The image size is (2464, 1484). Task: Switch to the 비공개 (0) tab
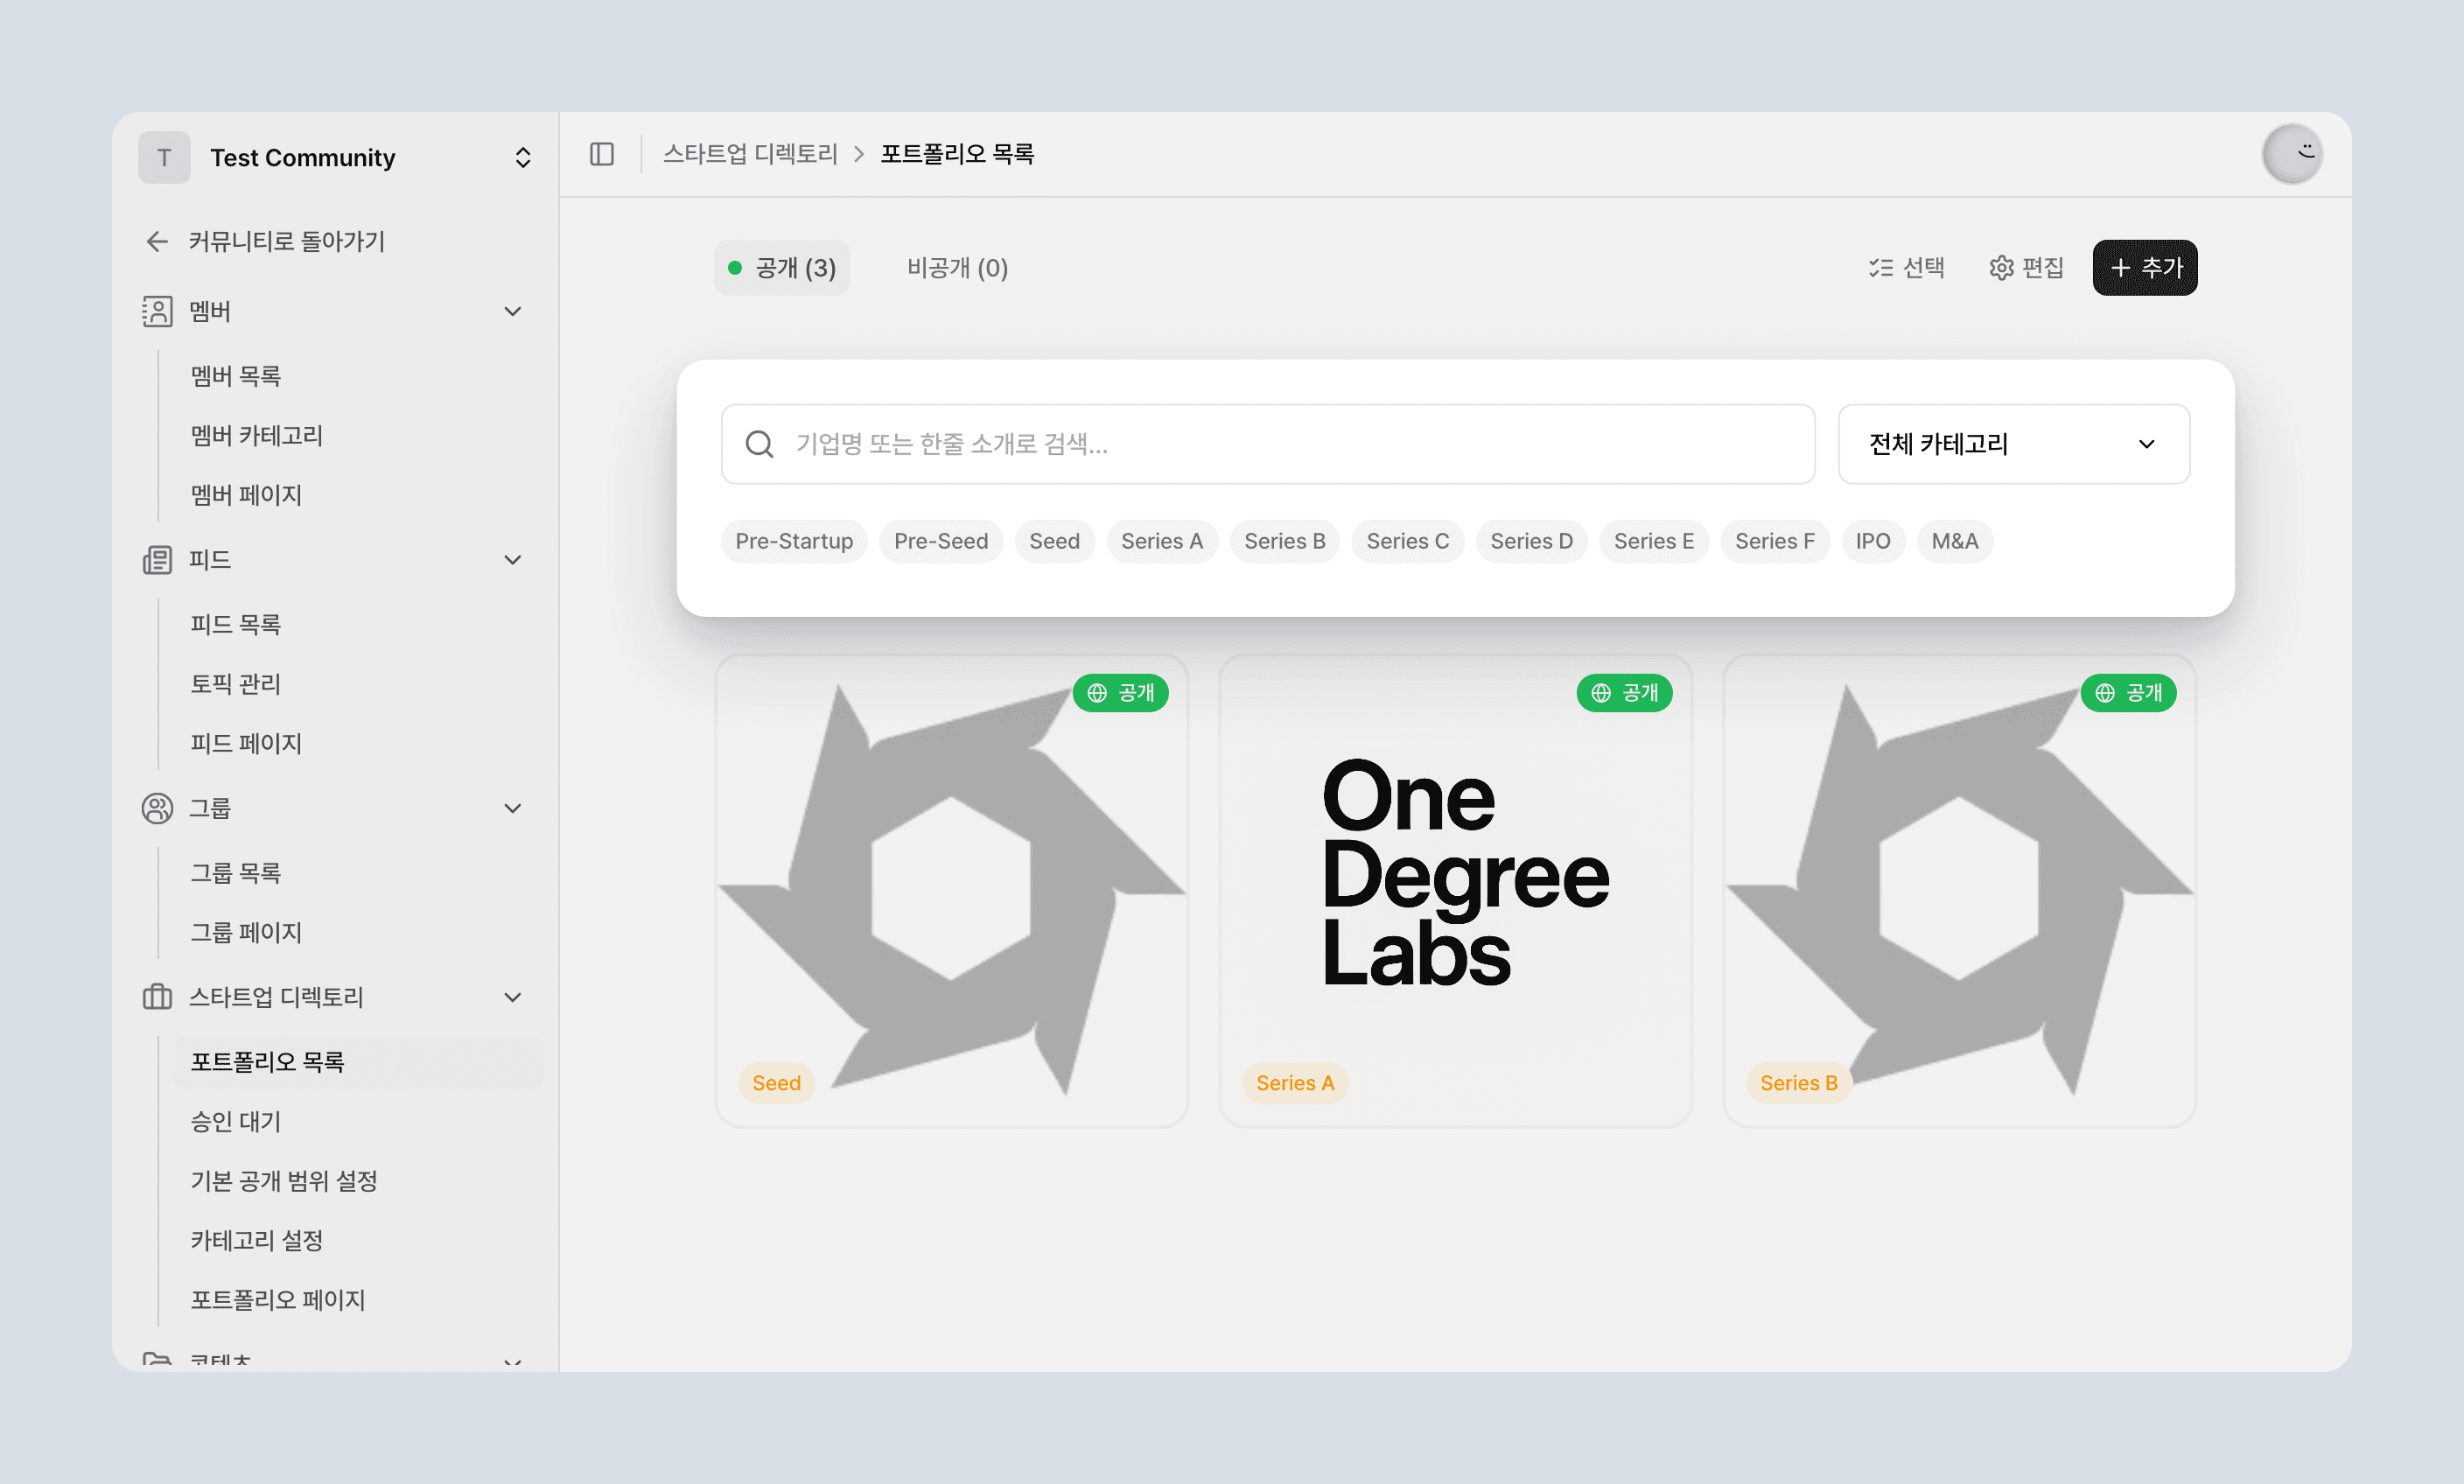(x=957, y=268)
